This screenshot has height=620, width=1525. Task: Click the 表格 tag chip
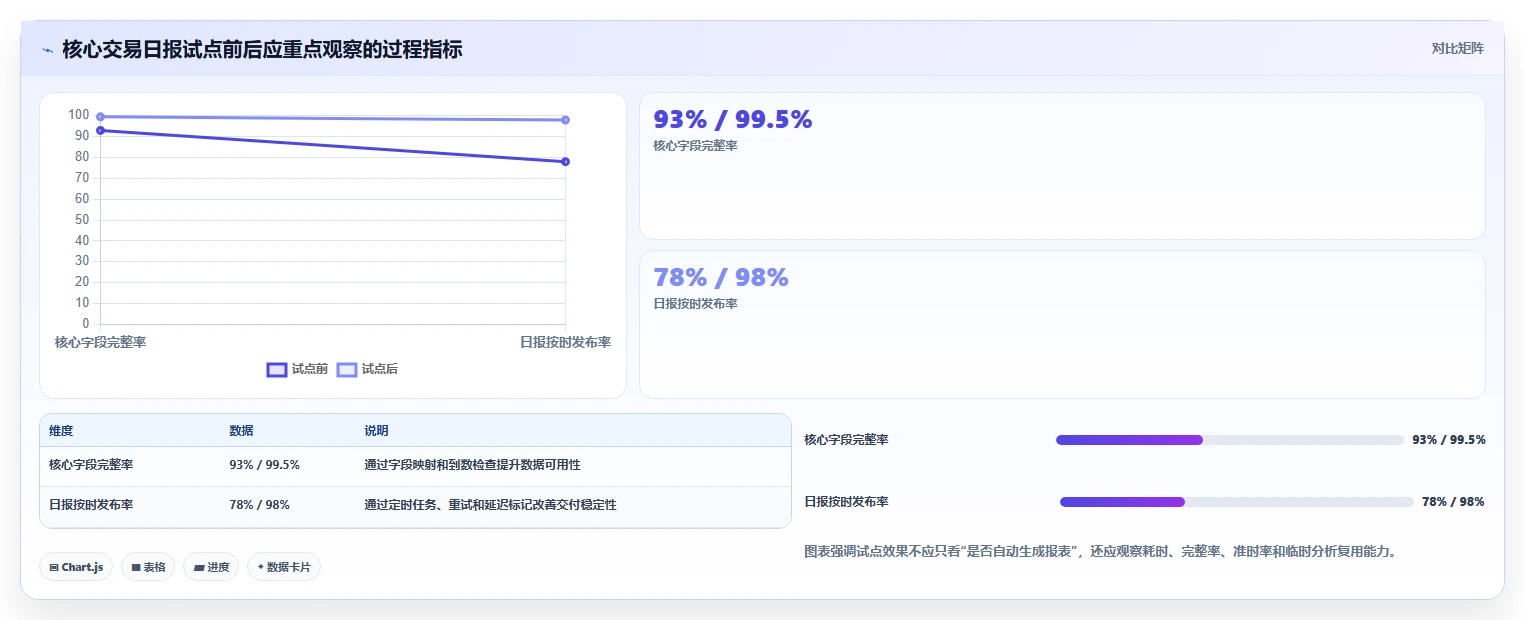[x=148, y=567]
